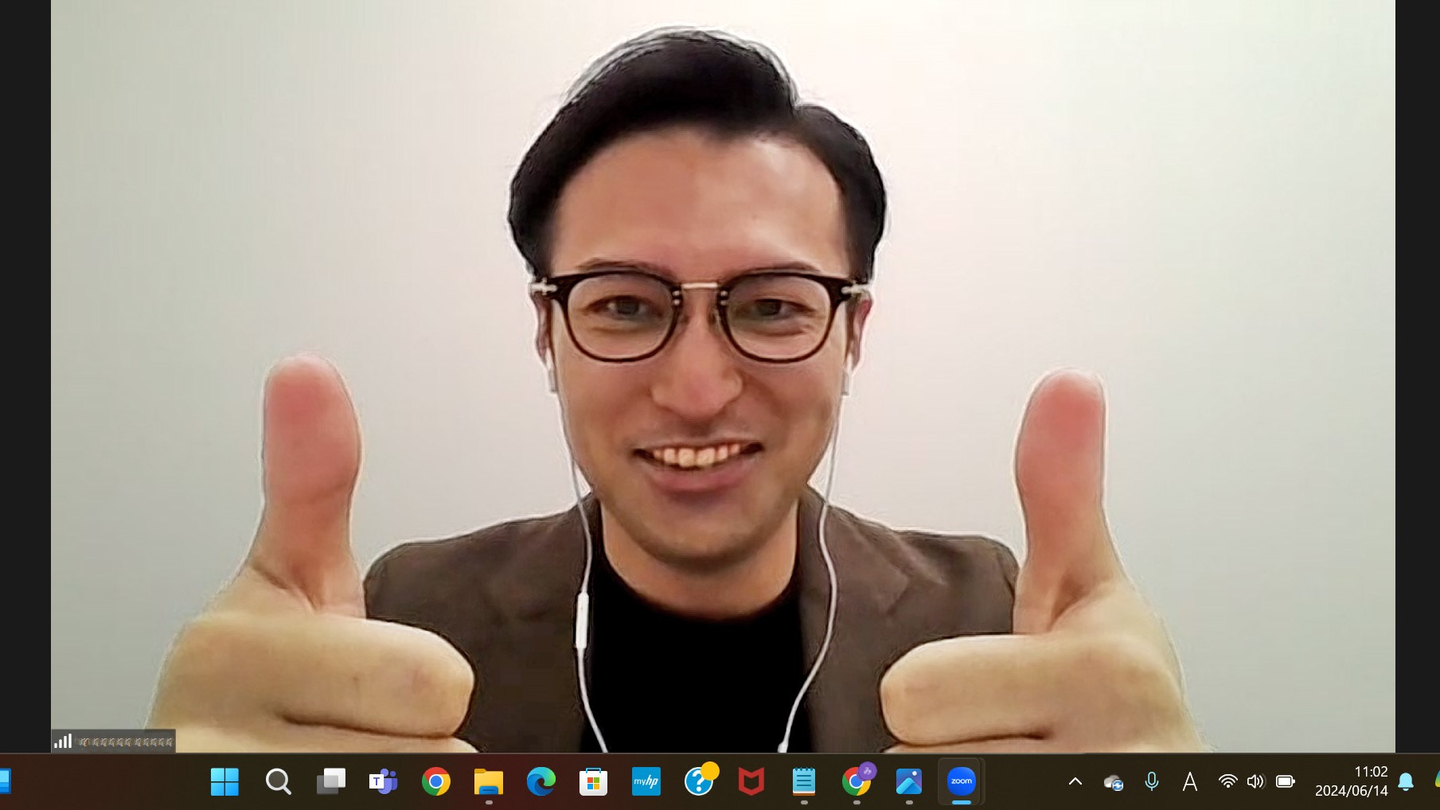Switch to the second Chrome profile window
The image size is (1440, 810).
(x=857, y=781)
